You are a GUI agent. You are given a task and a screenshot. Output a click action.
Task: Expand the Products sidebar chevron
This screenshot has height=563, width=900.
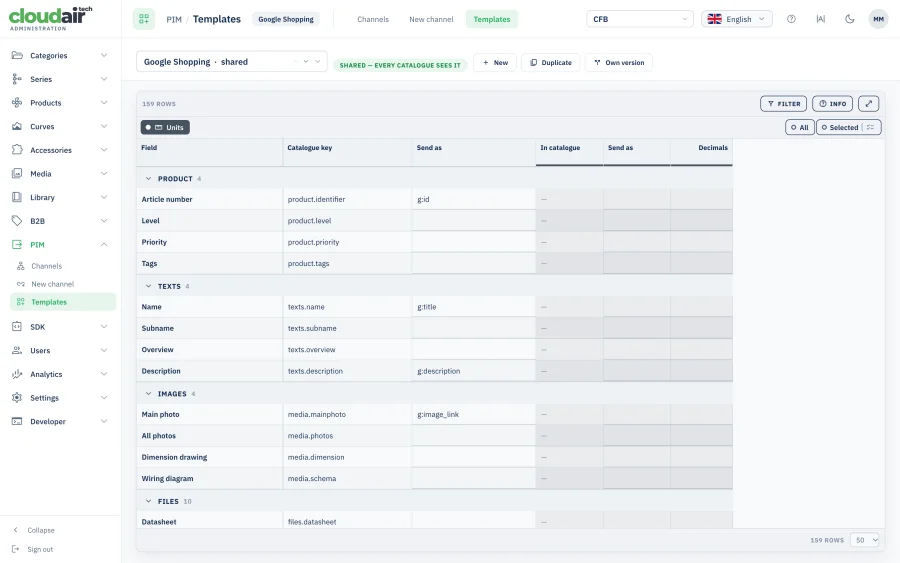coord(104,103)
